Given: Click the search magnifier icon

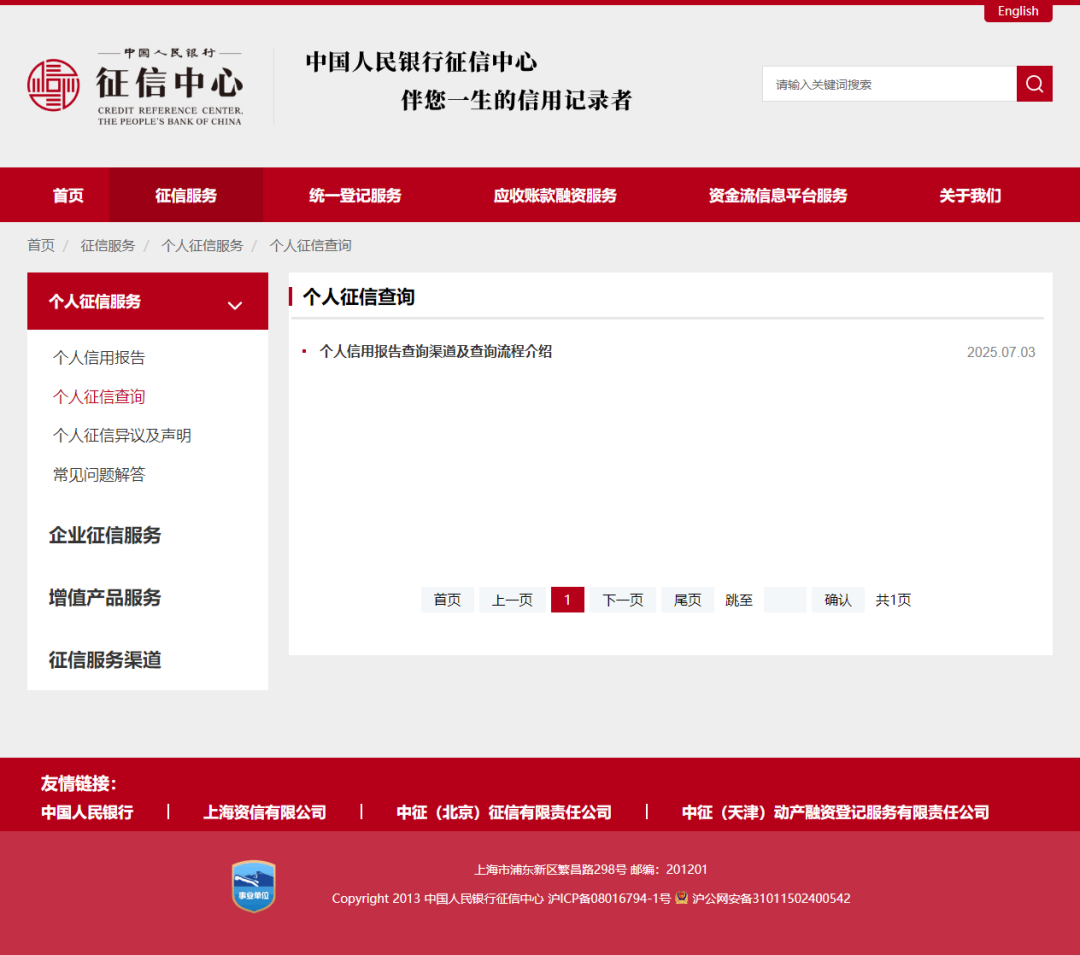Looking at the screenshot, I should (x=1034, y=84).
